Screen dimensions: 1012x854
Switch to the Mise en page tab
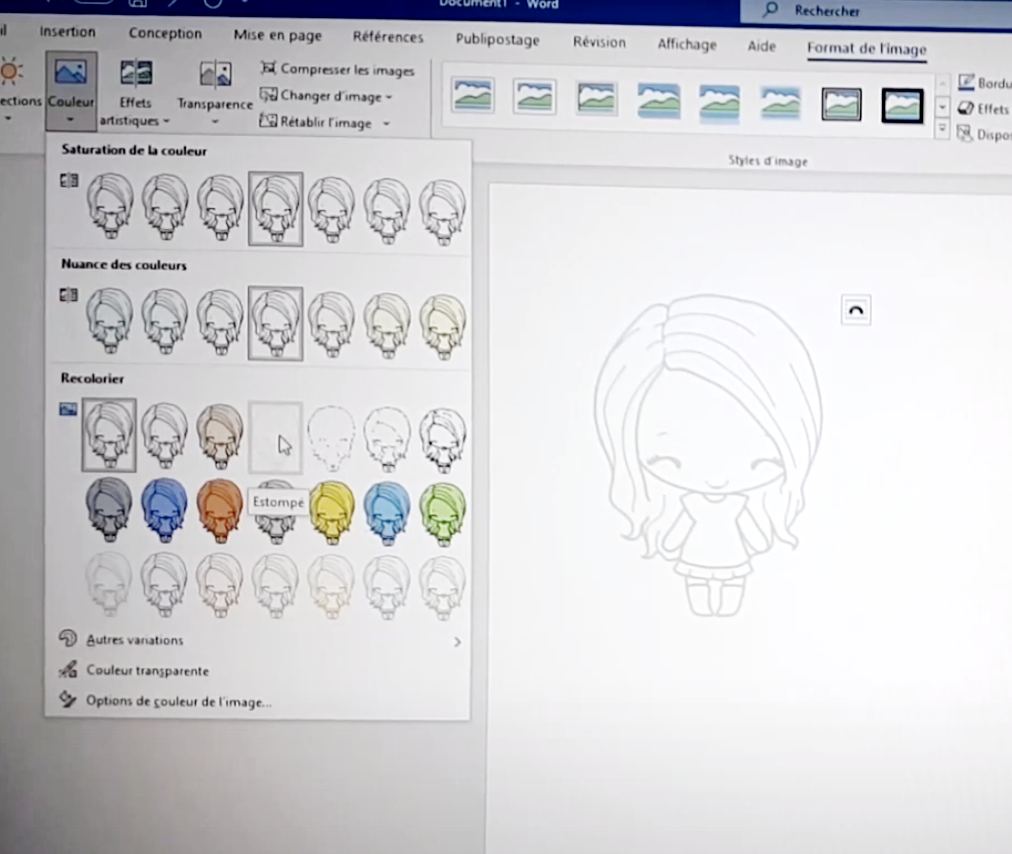pyautogui.click(x=277, y=35)
